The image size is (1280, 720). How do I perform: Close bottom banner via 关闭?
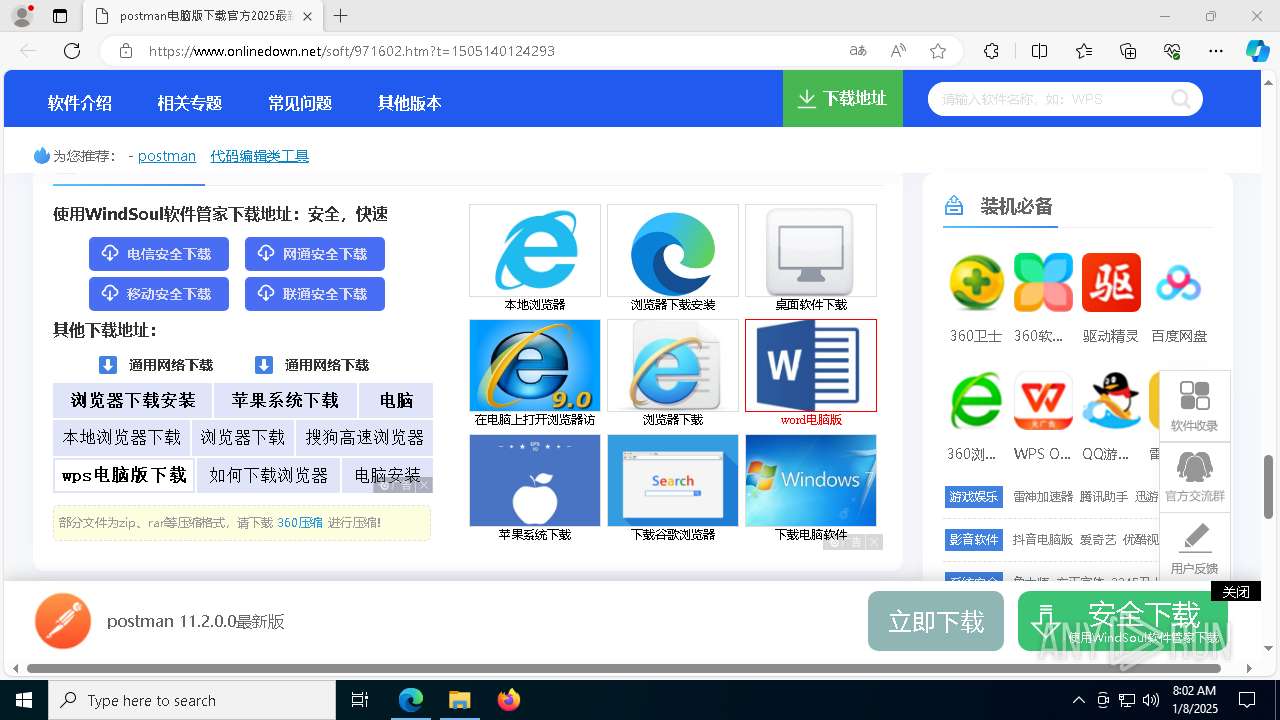click(1236, 592)
